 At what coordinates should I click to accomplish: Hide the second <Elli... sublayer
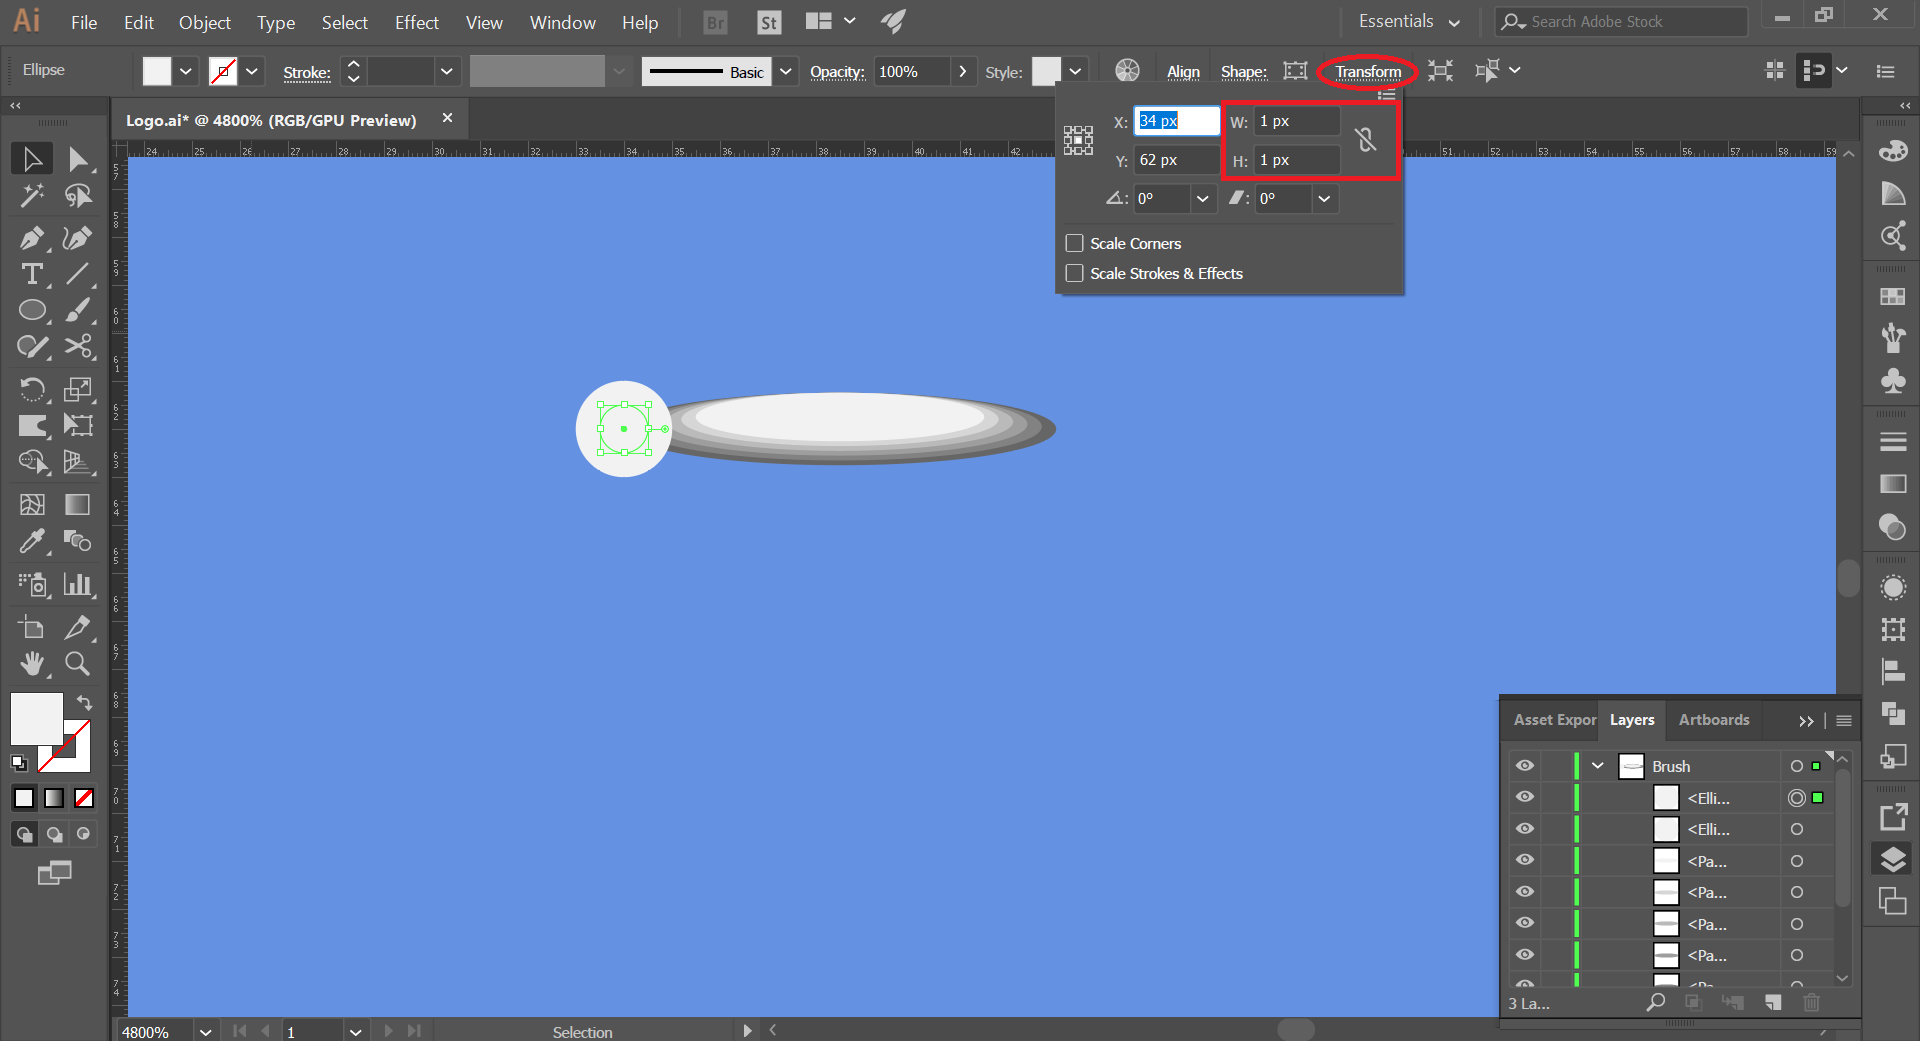pos(1525,829)
